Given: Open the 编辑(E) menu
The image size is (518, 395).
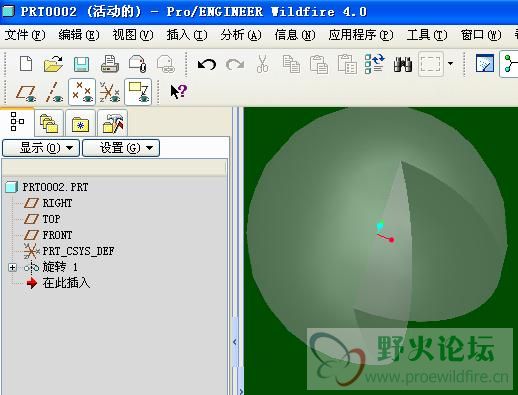Looking at the screenshot, I should pyautogui.click(x=79, y=35).
